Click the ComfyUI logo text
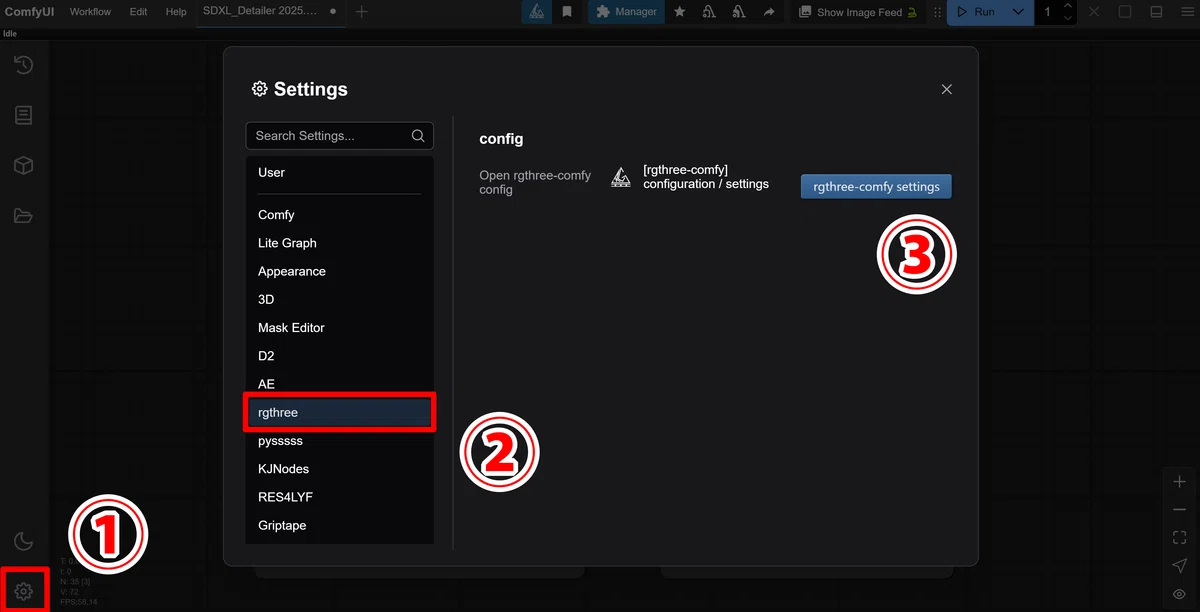 tap(30, 12)
